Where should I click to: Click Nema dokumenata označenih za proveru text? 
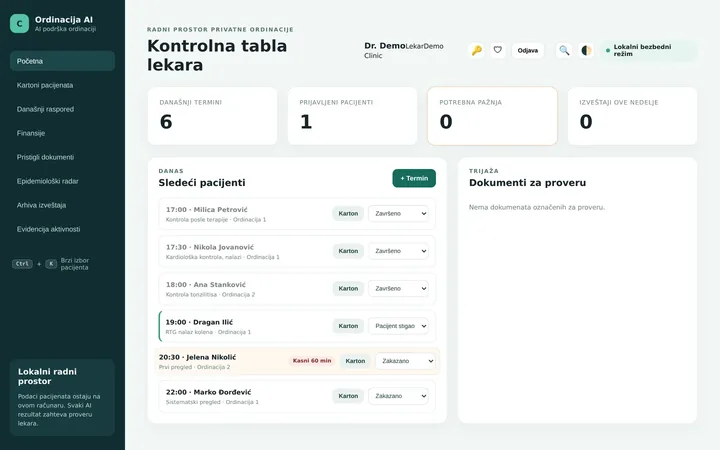coord(537,208)
